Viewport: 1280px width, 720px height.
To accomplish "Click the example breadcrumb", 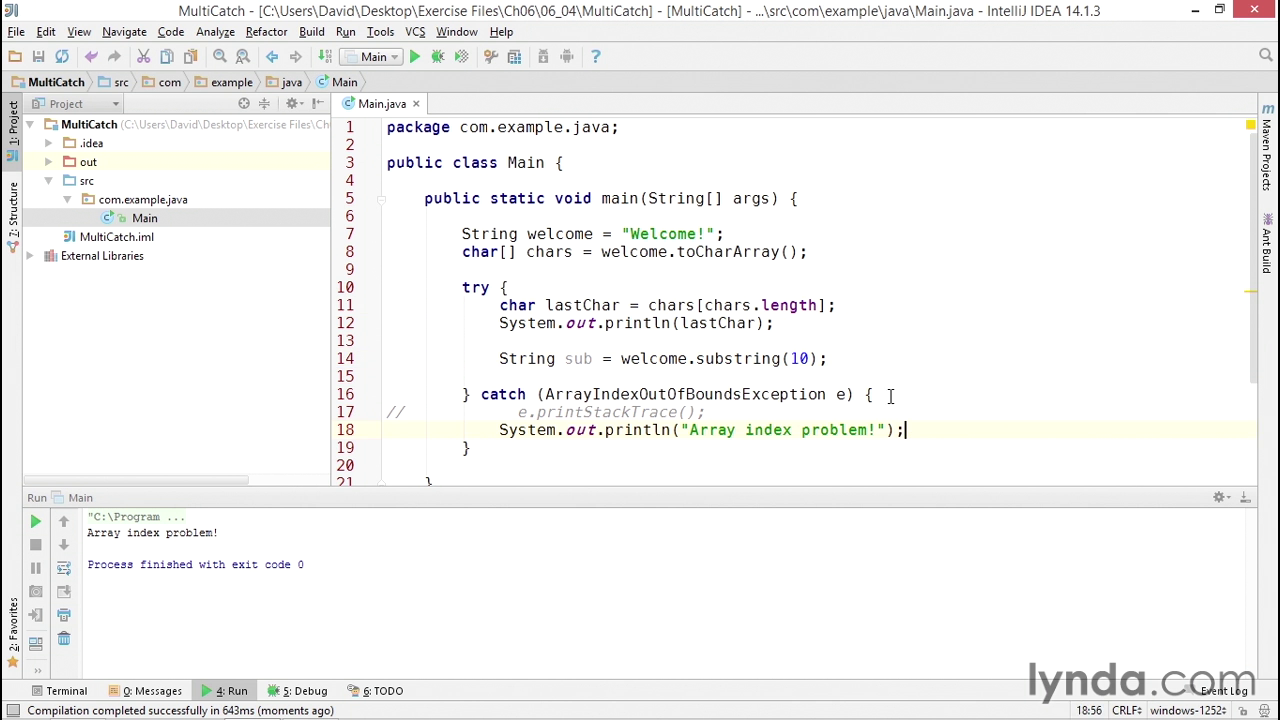I will (223, 82).
